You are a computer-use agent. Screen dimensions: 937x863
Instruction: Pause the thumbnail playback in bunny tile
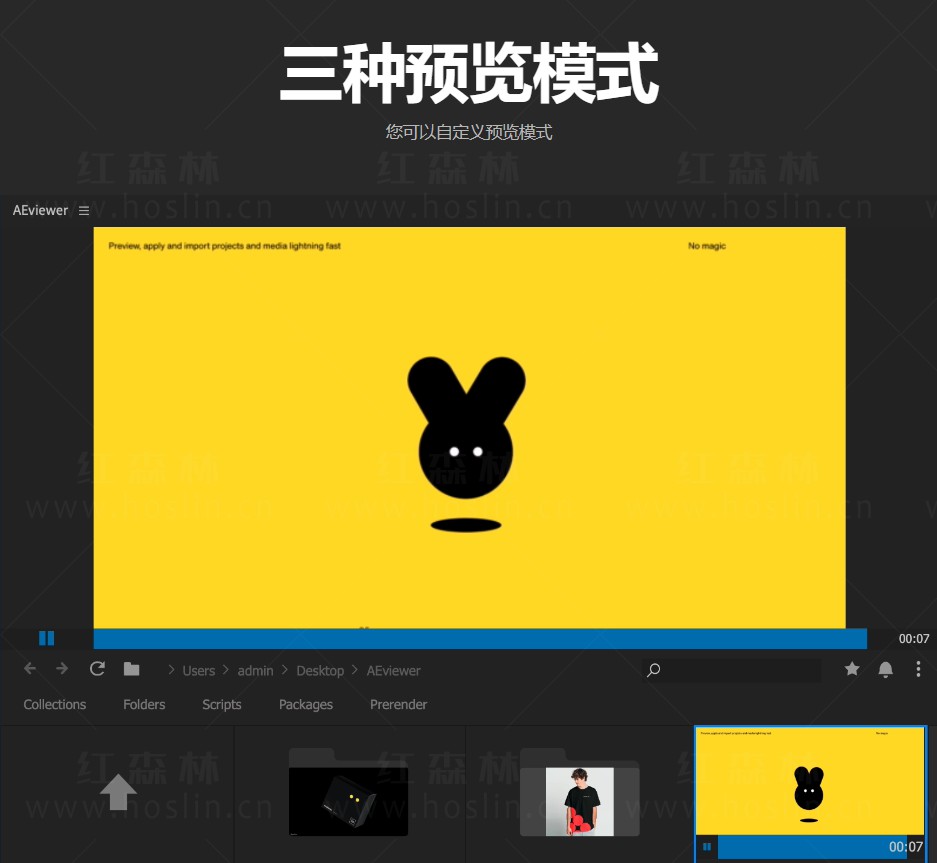click(707, 847)
